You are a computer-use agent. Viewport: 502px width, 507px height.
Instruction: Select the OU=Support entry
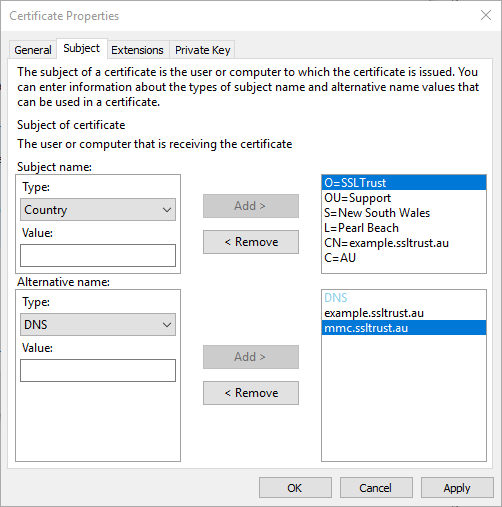pyautogui.click(x=404, y=198)
